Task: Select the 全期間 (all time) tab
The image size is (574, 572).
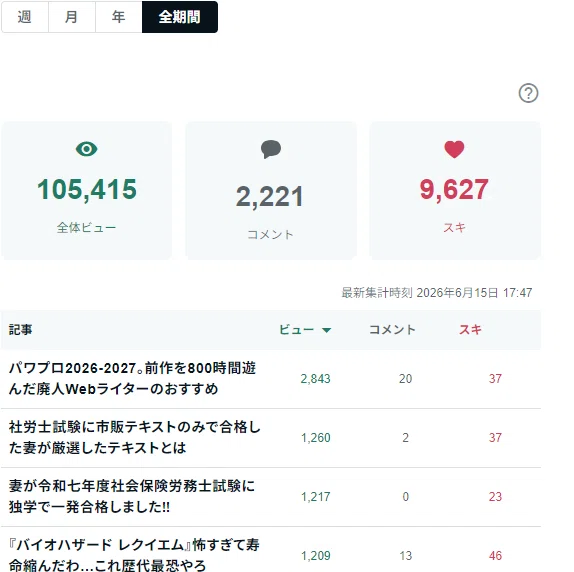Action: click(x=180, y=17)
